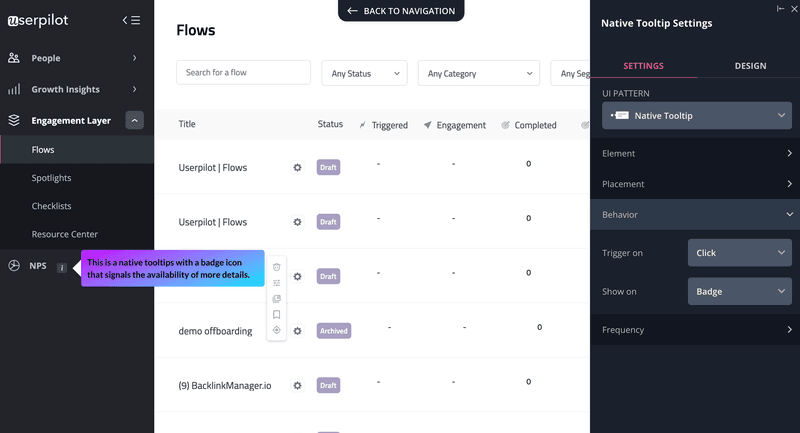Screen dimensions: 800x433
Task: Expand the Element section
Action: pyautogui.click(x=696, y=154)
